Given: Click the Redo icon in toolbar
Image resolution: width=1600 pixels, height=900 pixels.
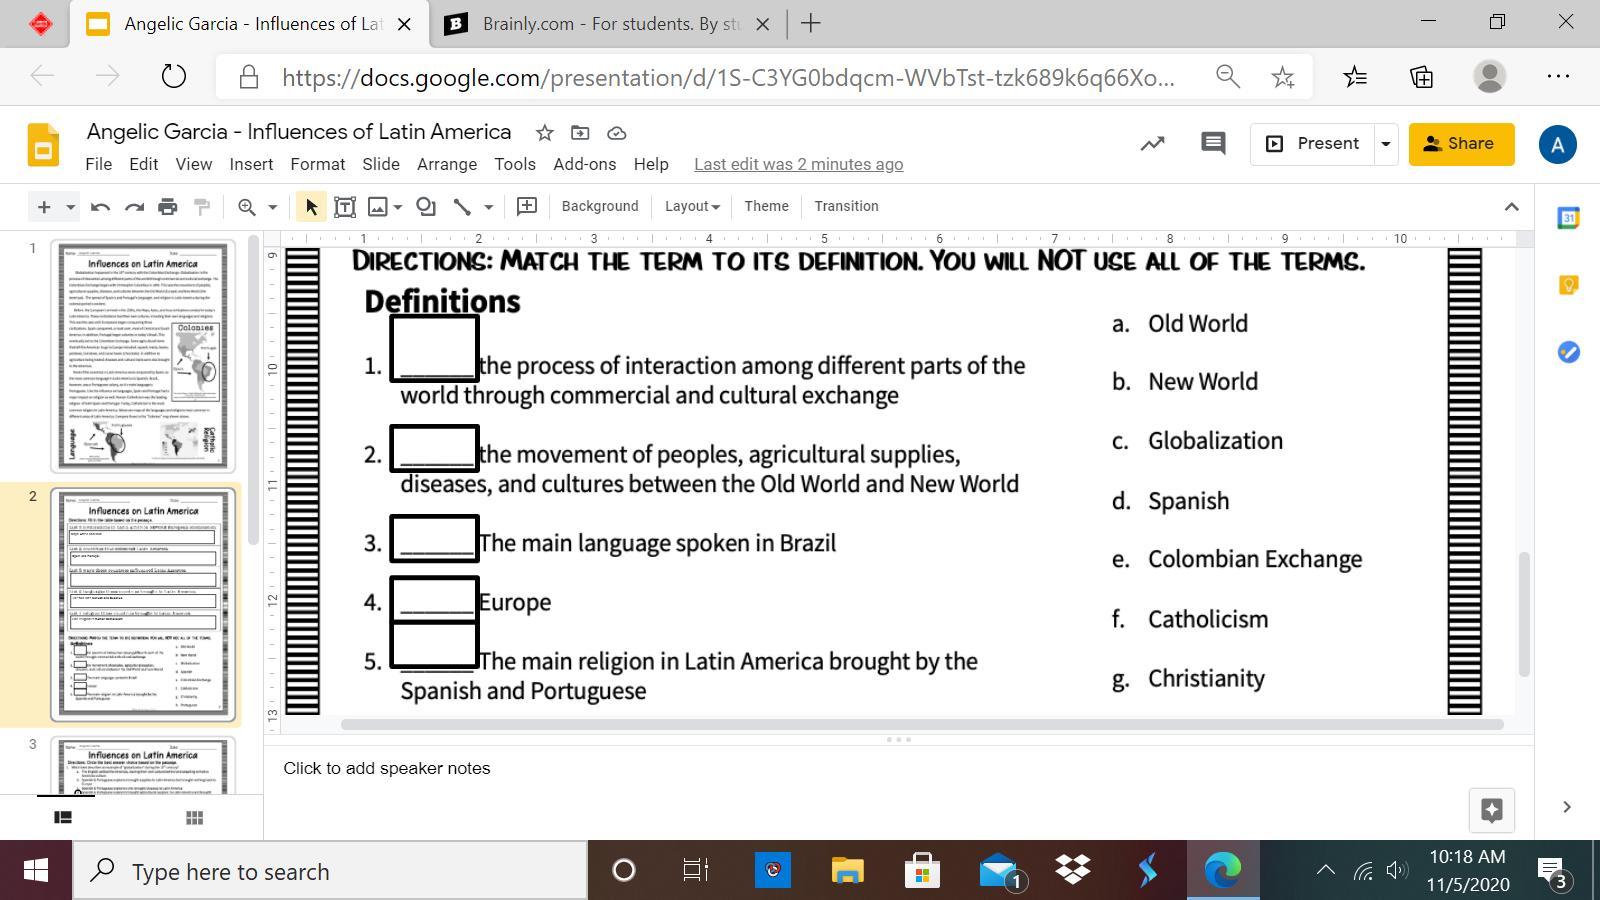Looking at the screenshot, I should tap(134, 207).
